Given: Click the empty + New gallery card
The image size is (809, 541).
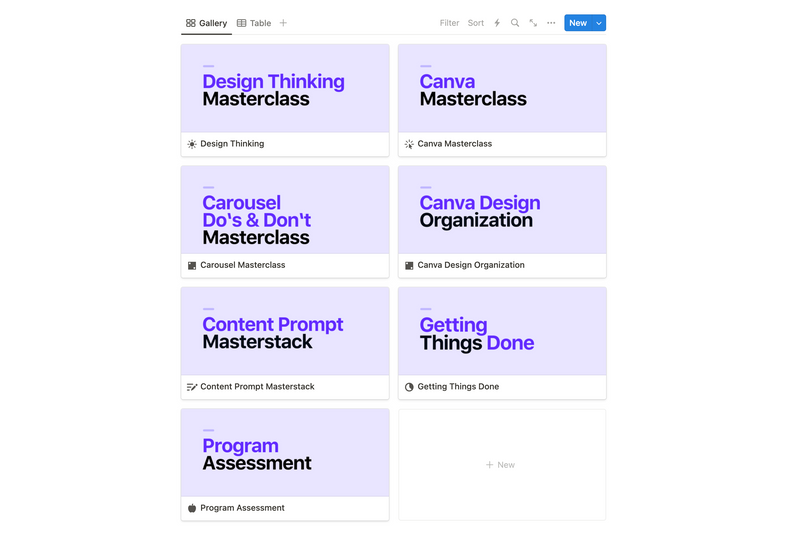Looking at the screenshot, I should coord(502,465).
